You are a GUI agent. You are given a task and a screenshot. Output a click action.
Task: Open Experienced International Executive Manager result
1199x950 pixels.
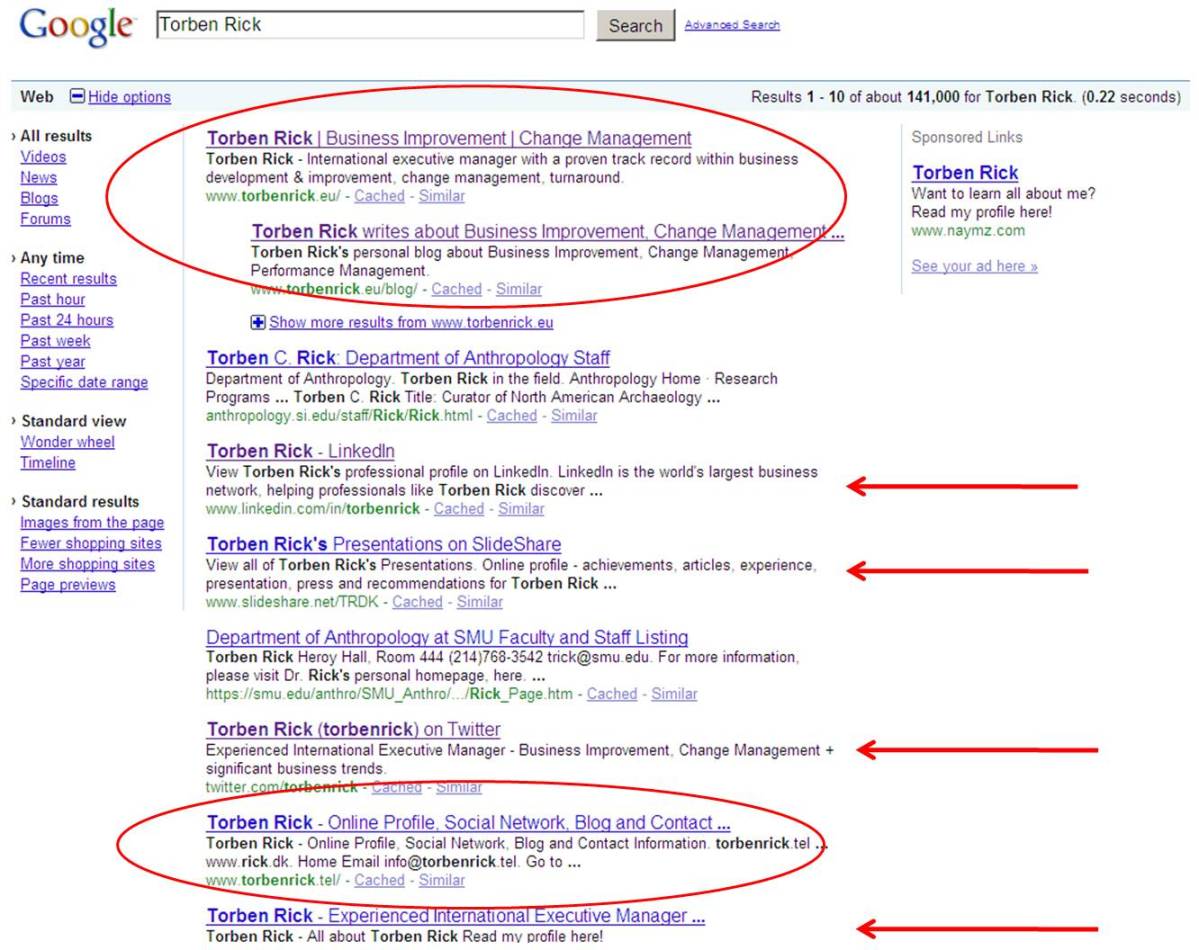tap(456, 916)
